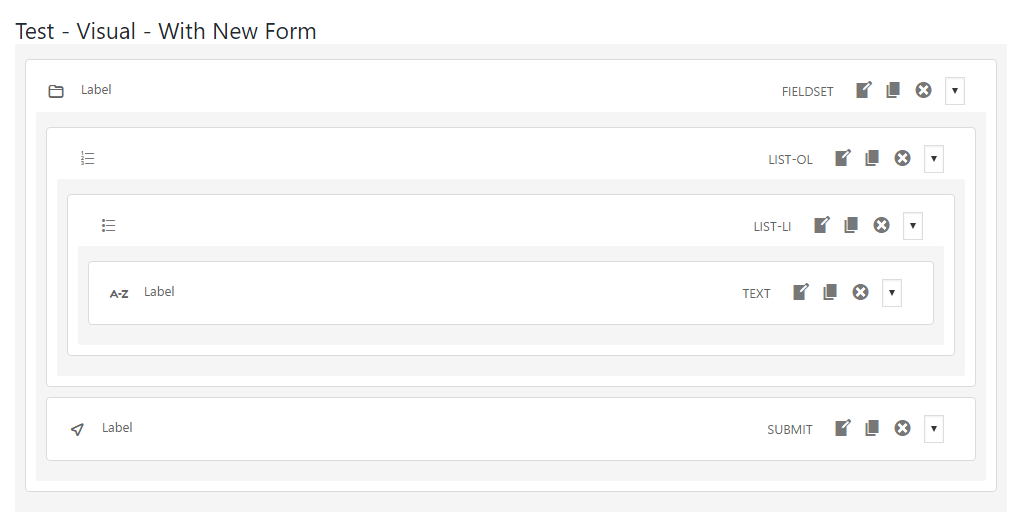Open the SUBMIT dropdown arrow
Viewport: 1020px width, 524px height.
[x=934, y=429]
